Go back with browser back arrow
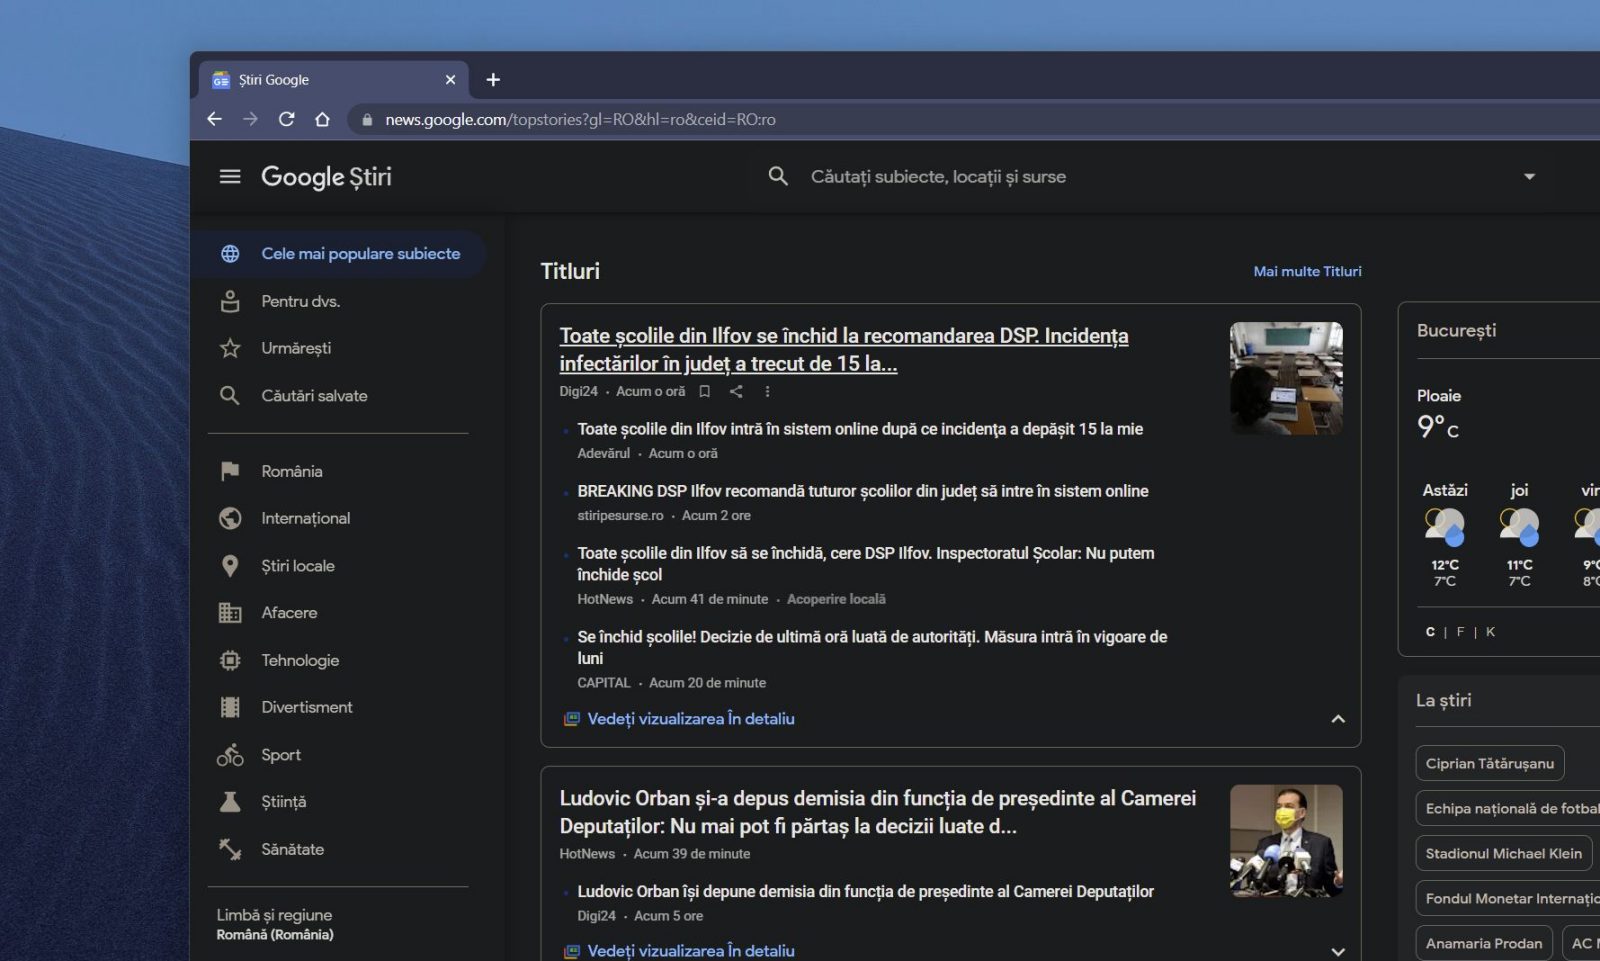The height and width of the screenshot is (961, 1600). click(x=214, y=119)
